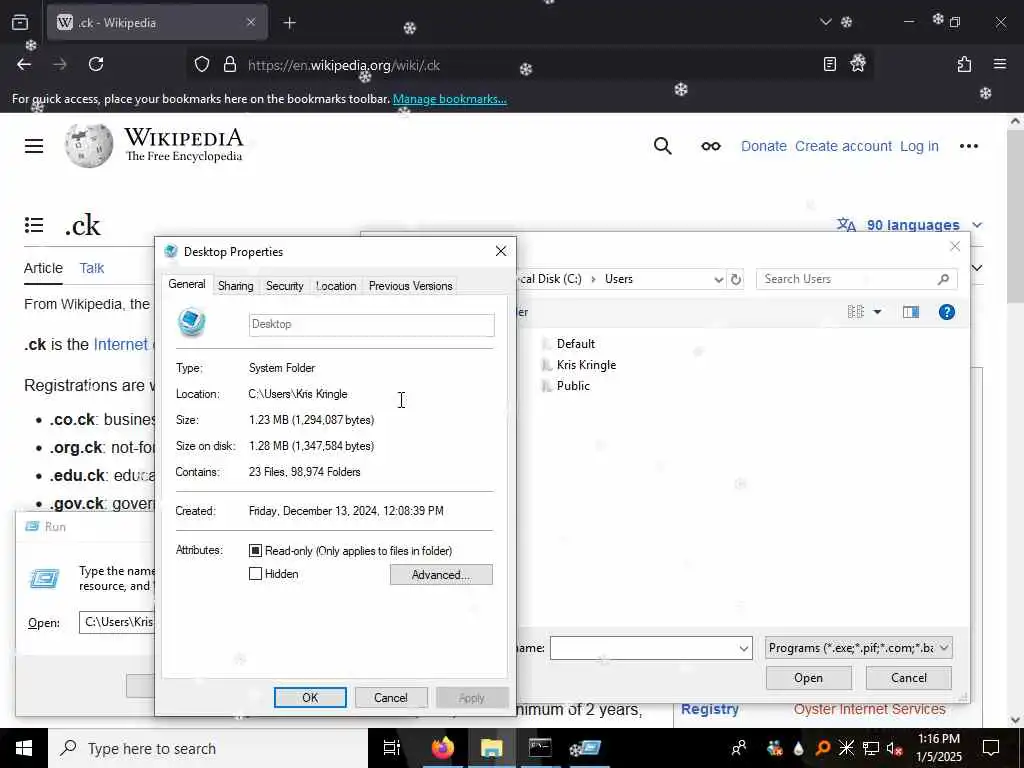
Task: Select the Public folder in Users
Action: click(566, 386)
